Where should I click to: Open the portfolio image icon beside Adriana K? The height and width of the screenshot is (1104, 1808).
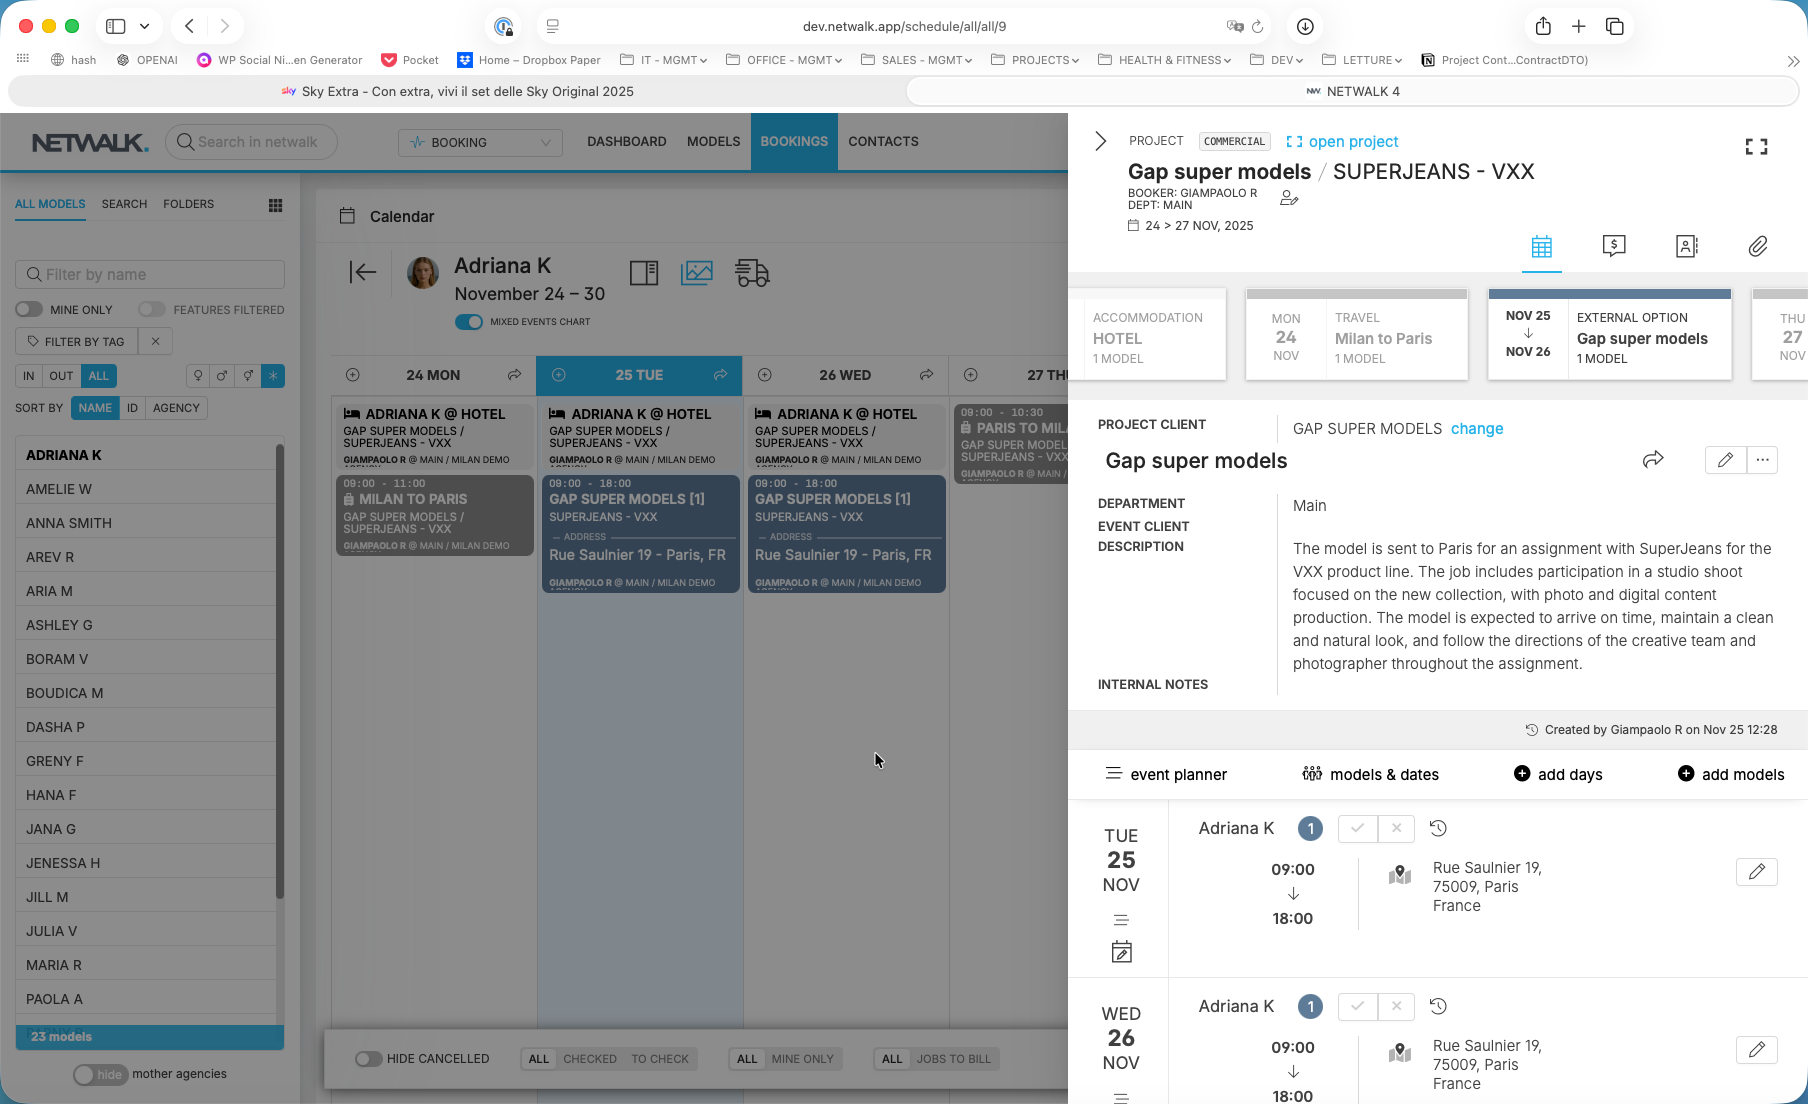[x=696, y=273]
